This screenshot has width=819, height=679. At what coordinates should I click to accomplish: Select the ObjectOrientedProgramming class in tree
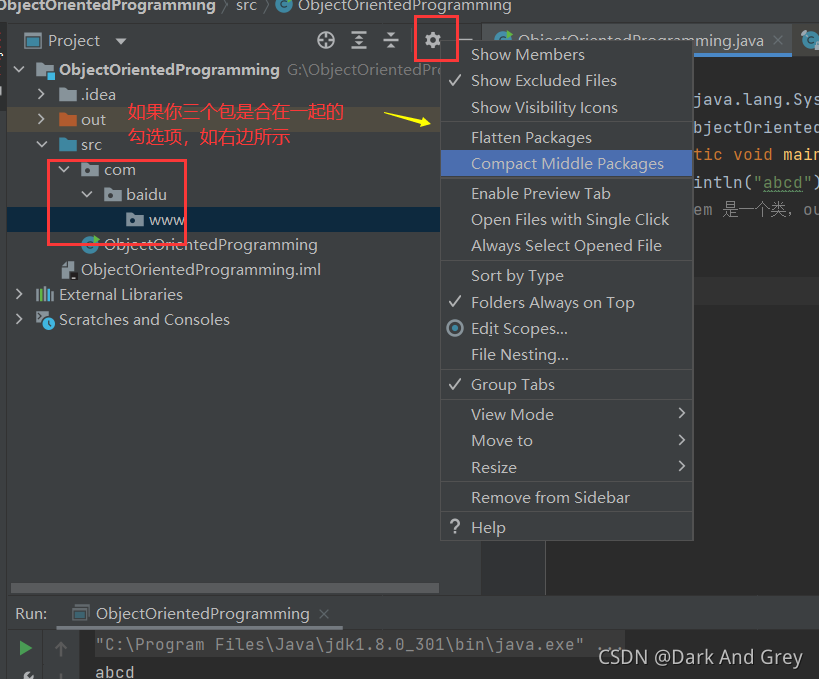(210, 245)
